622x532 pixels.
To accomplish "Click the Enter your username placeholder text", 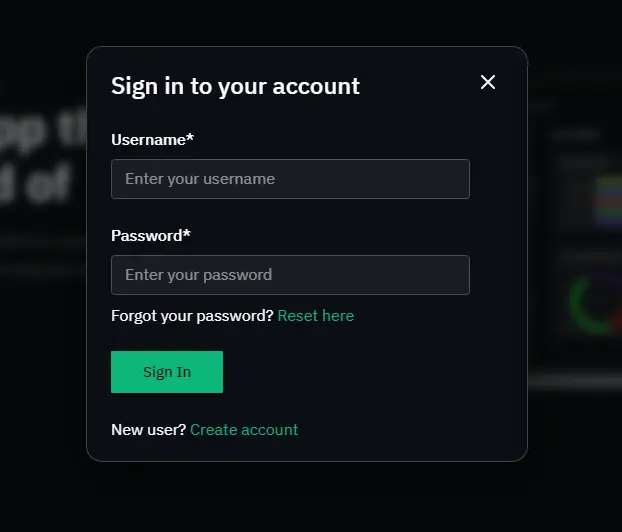I will [x=200, y=179].
